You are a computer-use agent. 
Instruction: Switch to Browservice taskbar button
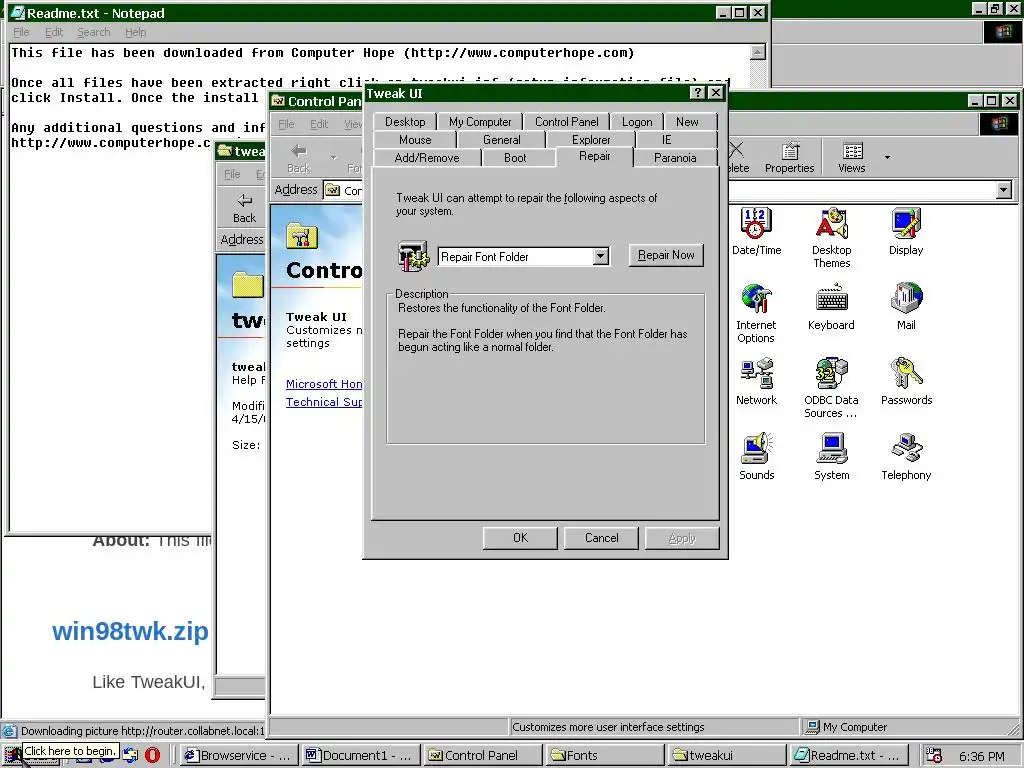point(238,756)
